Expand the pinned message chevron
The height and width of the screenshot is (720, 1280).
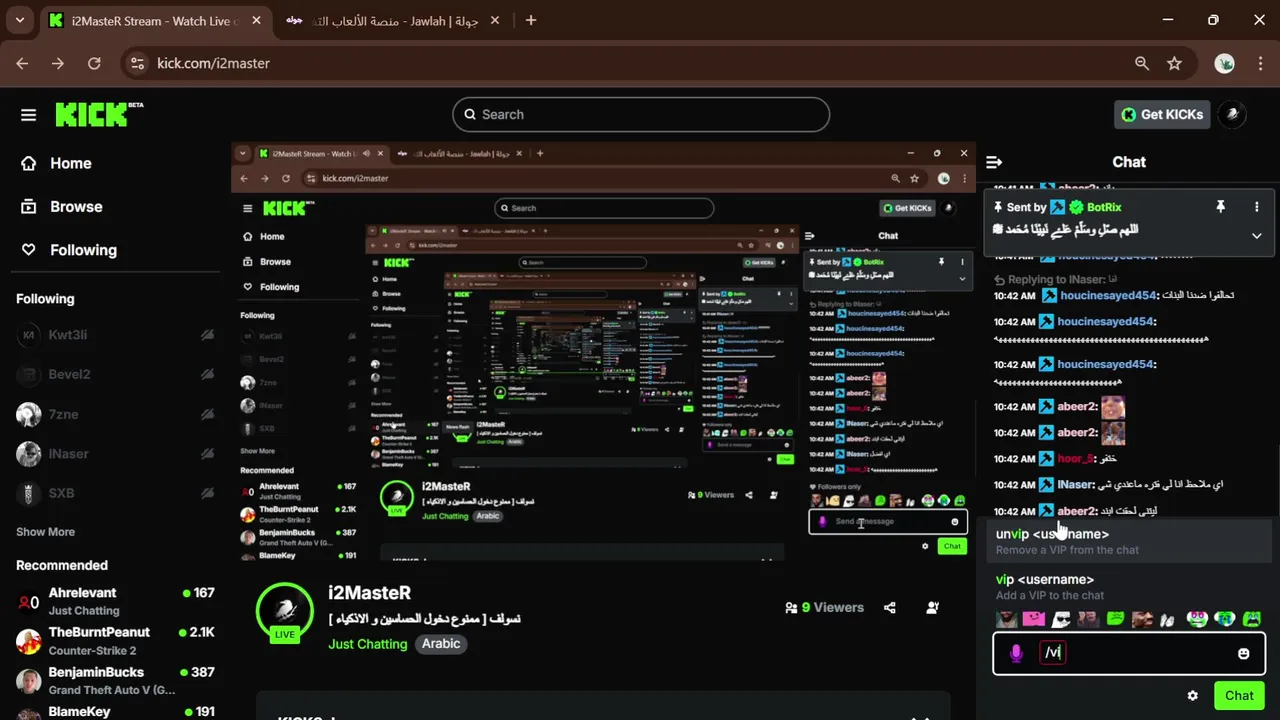pos(1257,236)
